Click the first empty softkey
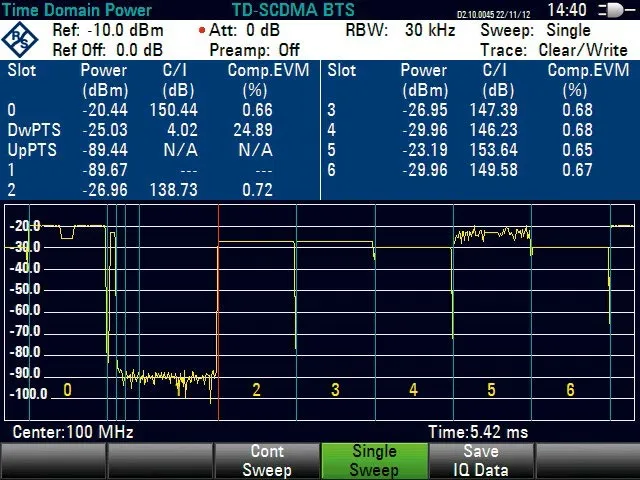 coord(53,461)
